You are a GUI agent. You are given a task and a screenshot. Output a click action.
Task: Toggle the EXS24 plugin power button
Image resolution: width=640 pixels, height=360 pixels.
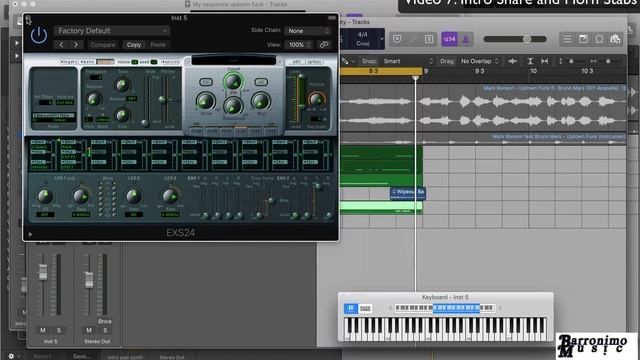(39, 36)
